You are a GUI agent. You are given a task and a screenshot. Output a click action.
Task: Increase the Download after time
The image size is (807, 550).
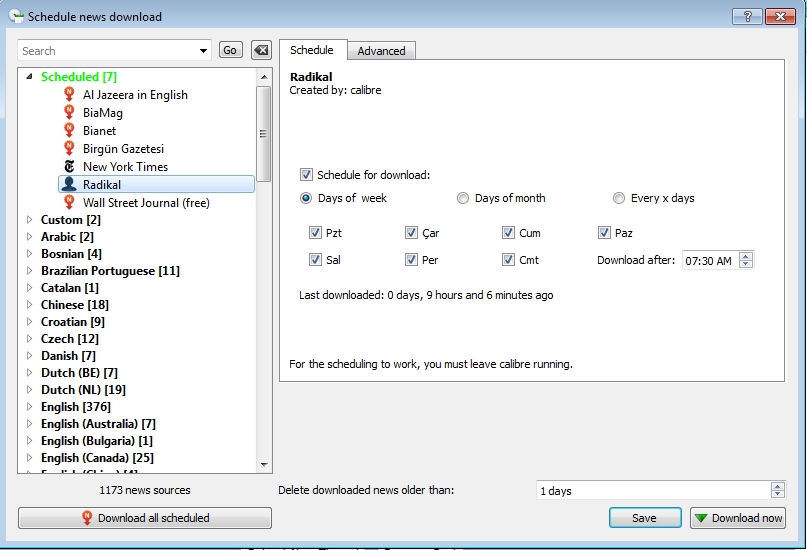click(746, 256)
